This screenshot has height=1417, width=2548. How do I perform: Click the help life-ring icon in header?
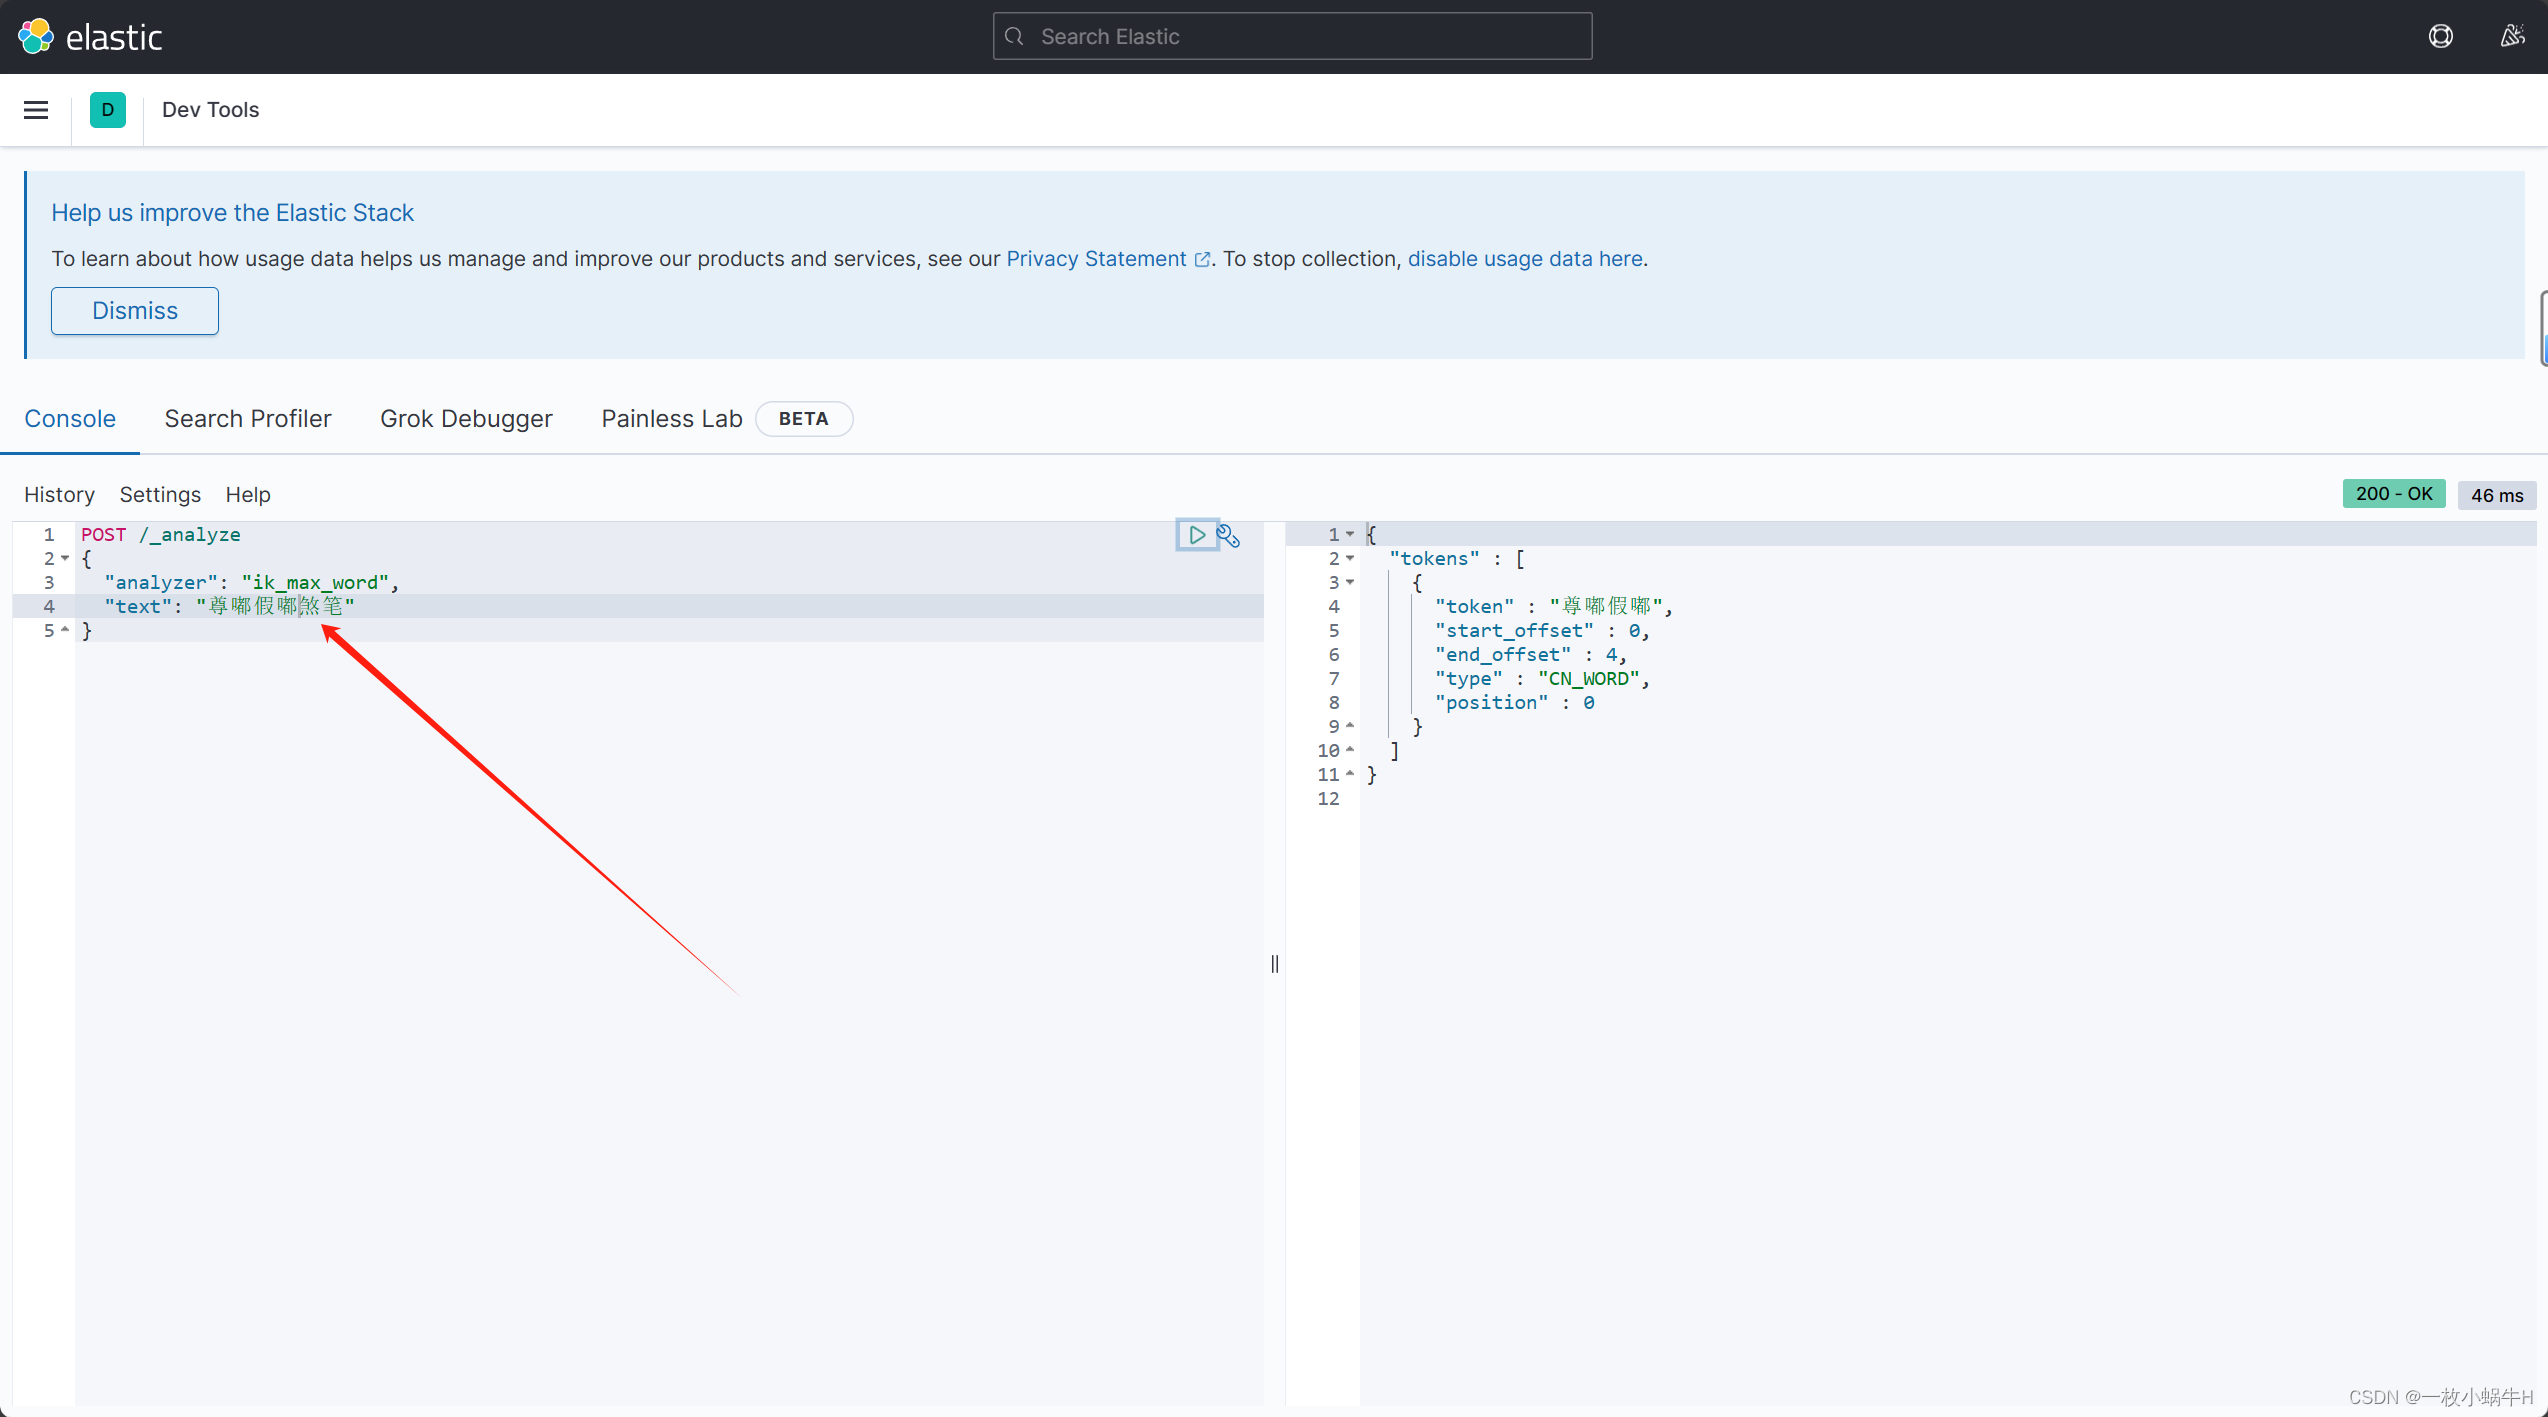(2441, 36)
